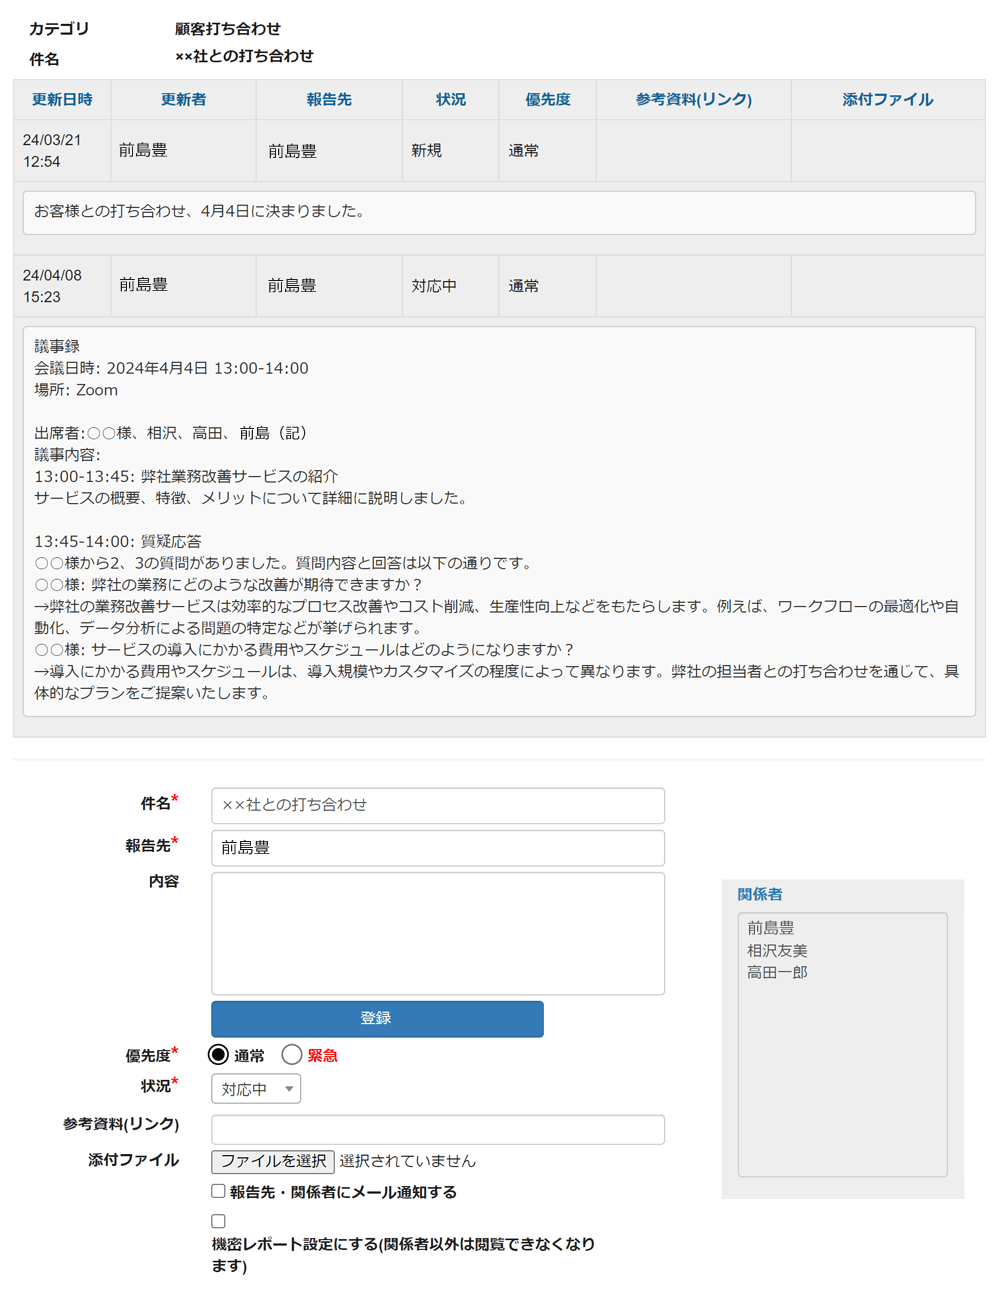The image size is (1000, 1303).
Task: Select the 緊急 priority radio button
Action: coord(291,1054)
